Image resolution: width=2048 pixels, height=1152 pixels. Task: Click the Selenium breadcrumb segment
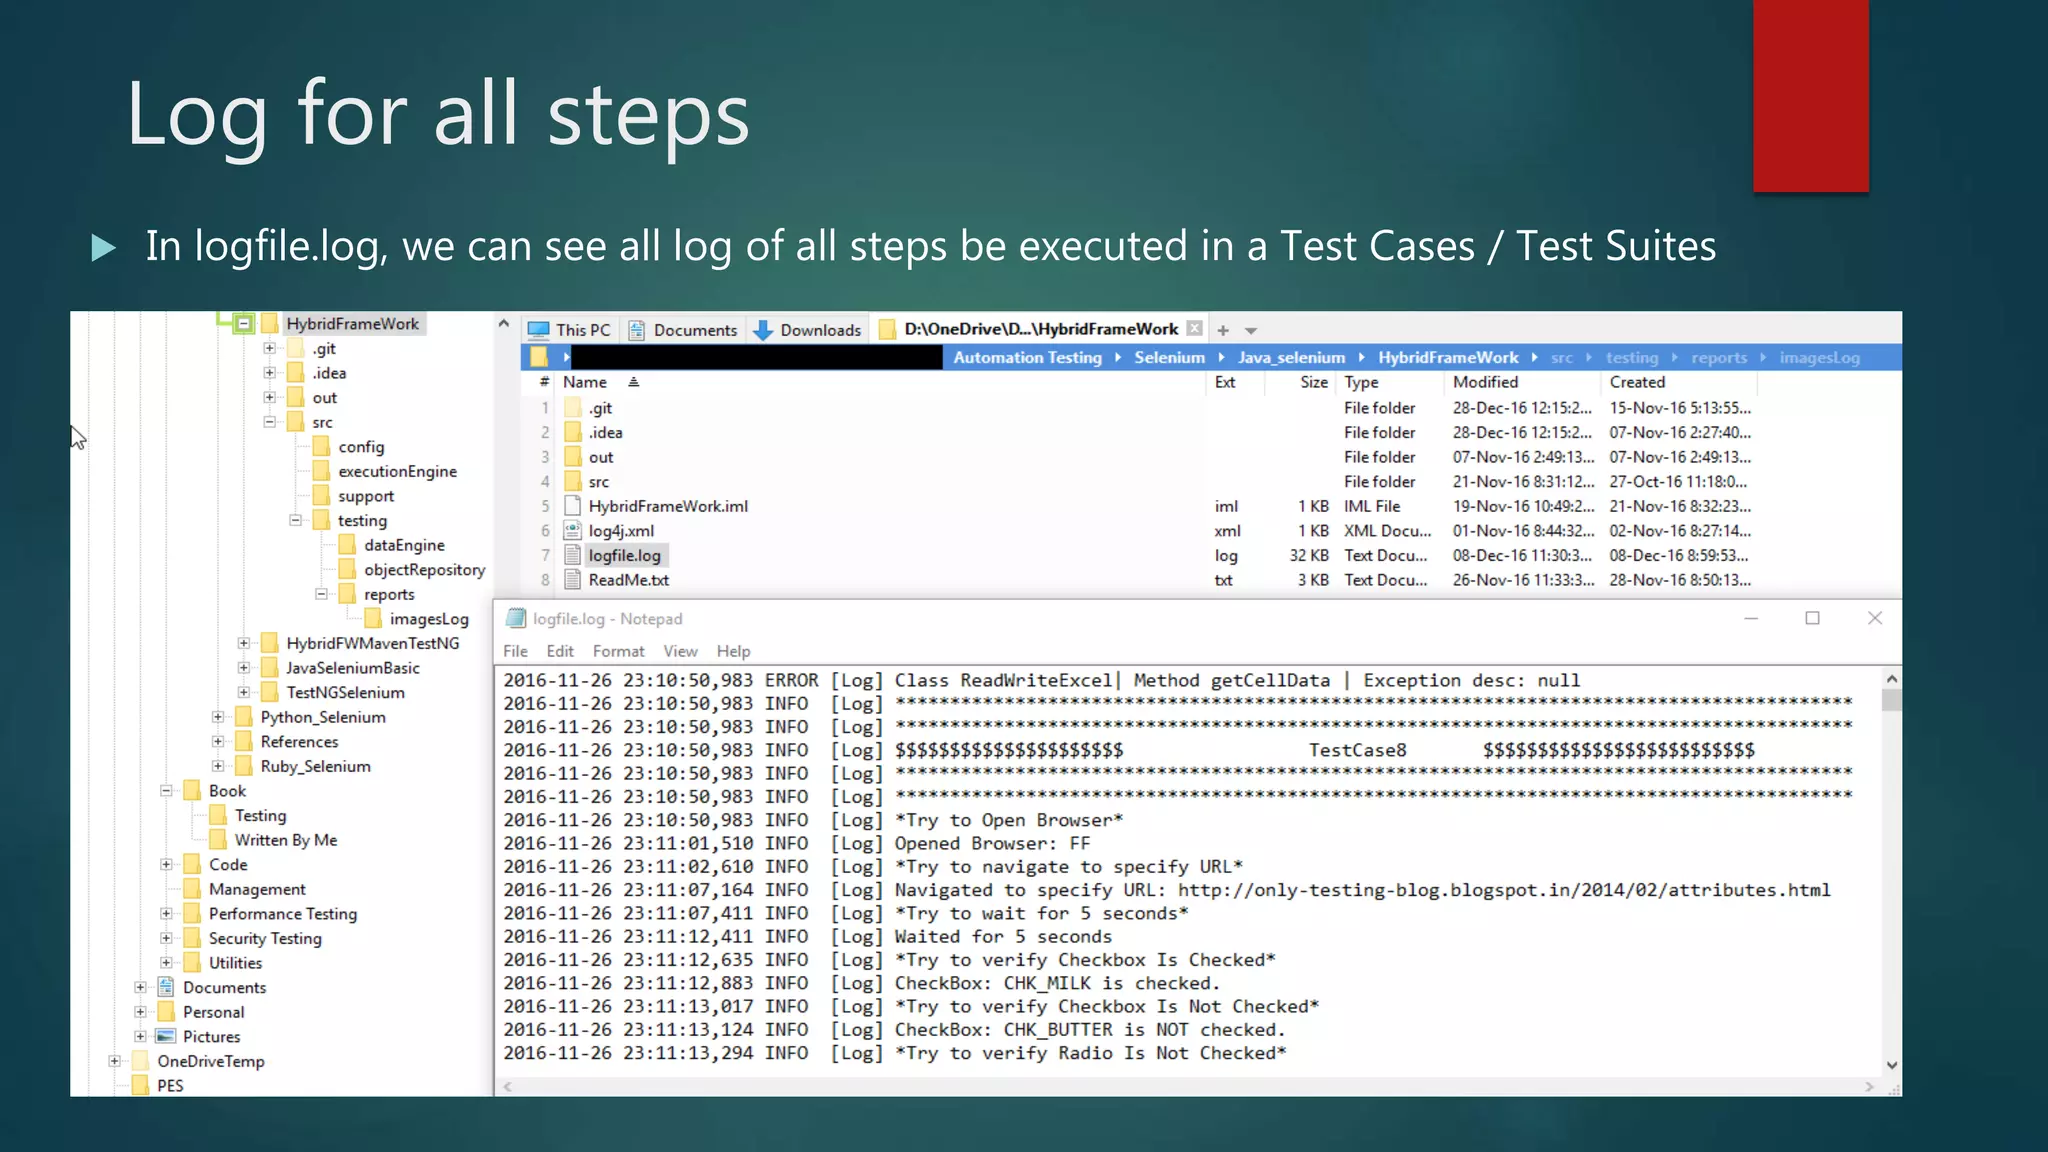[x=1169, y=358]
